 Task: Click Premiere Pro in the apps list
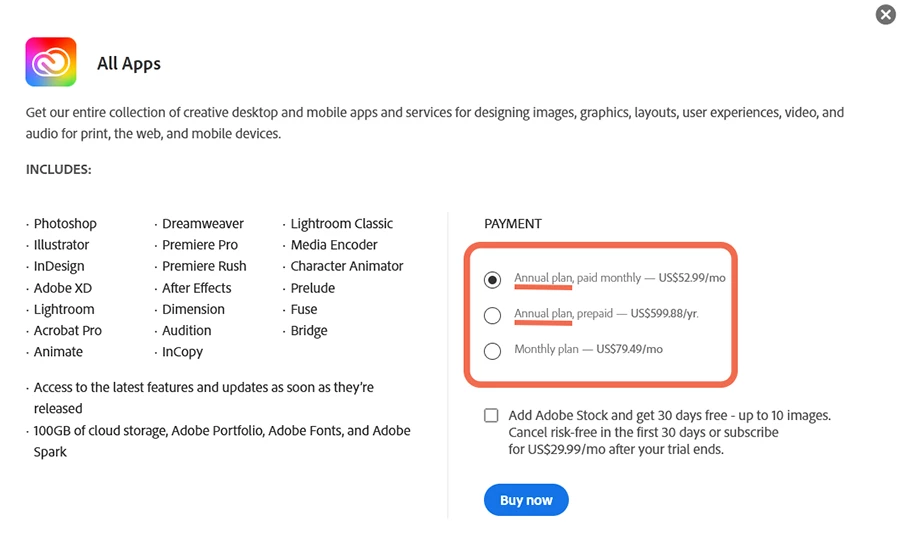[200, 245]
